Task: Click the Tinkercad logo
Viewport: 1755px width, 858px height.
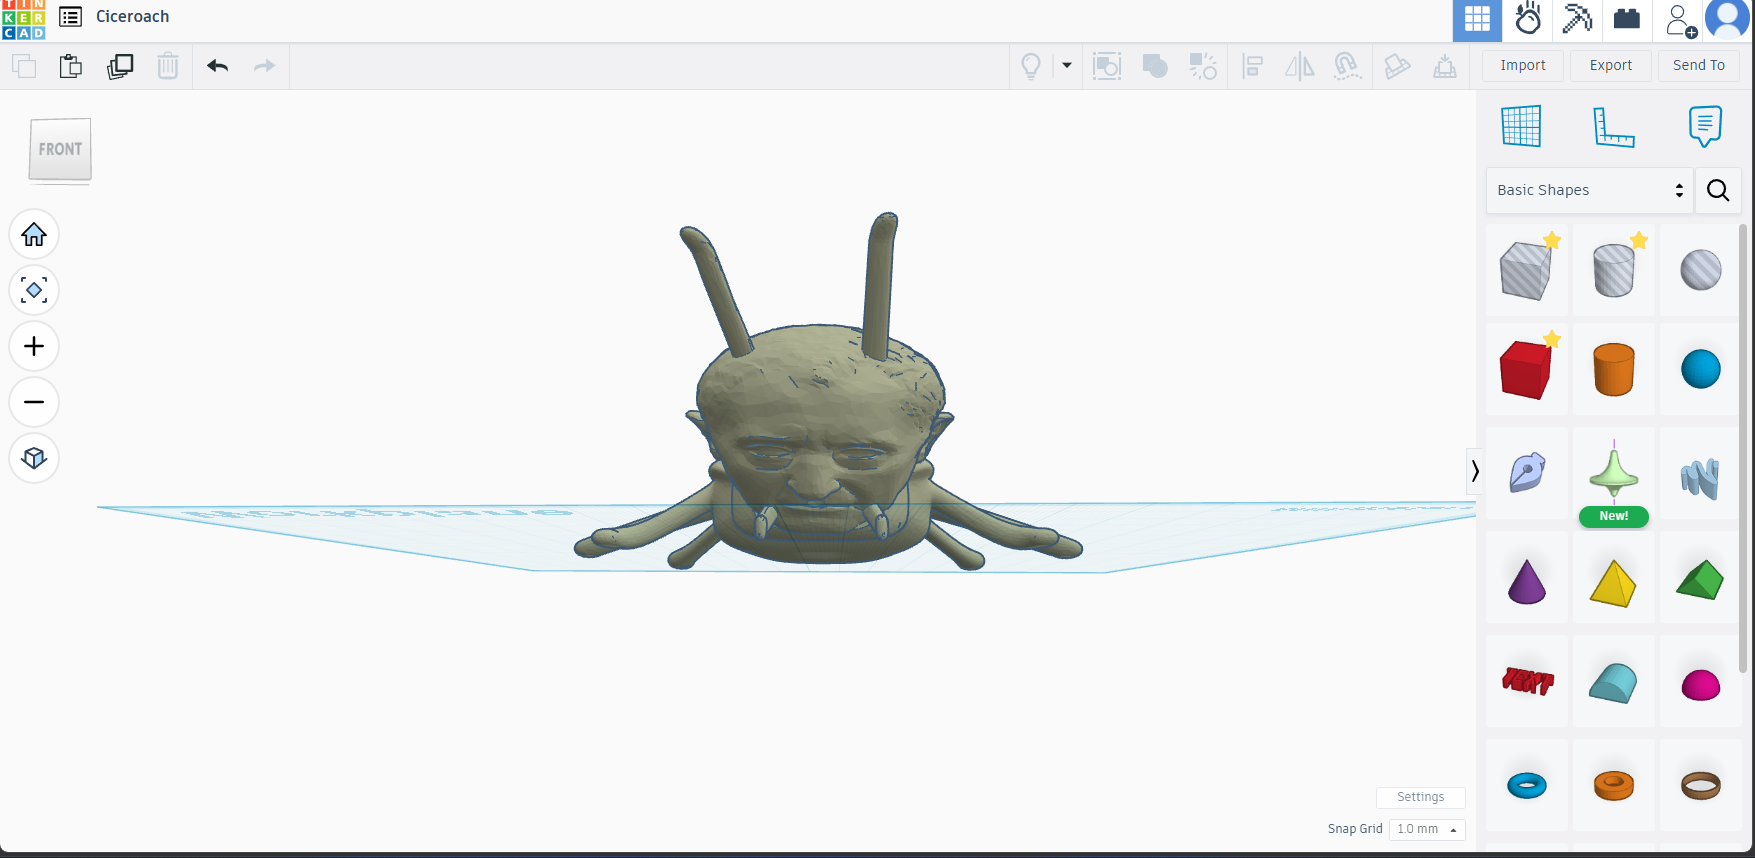Action: point(23,19)
